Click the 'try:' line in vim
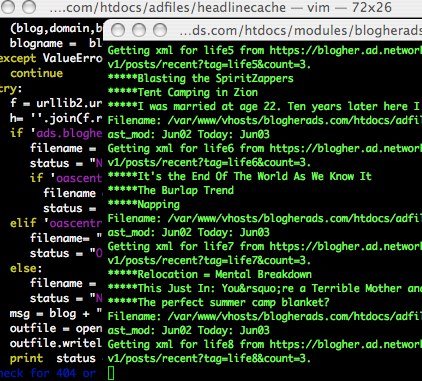The image size is (422, 381). [x=11, y=88]
